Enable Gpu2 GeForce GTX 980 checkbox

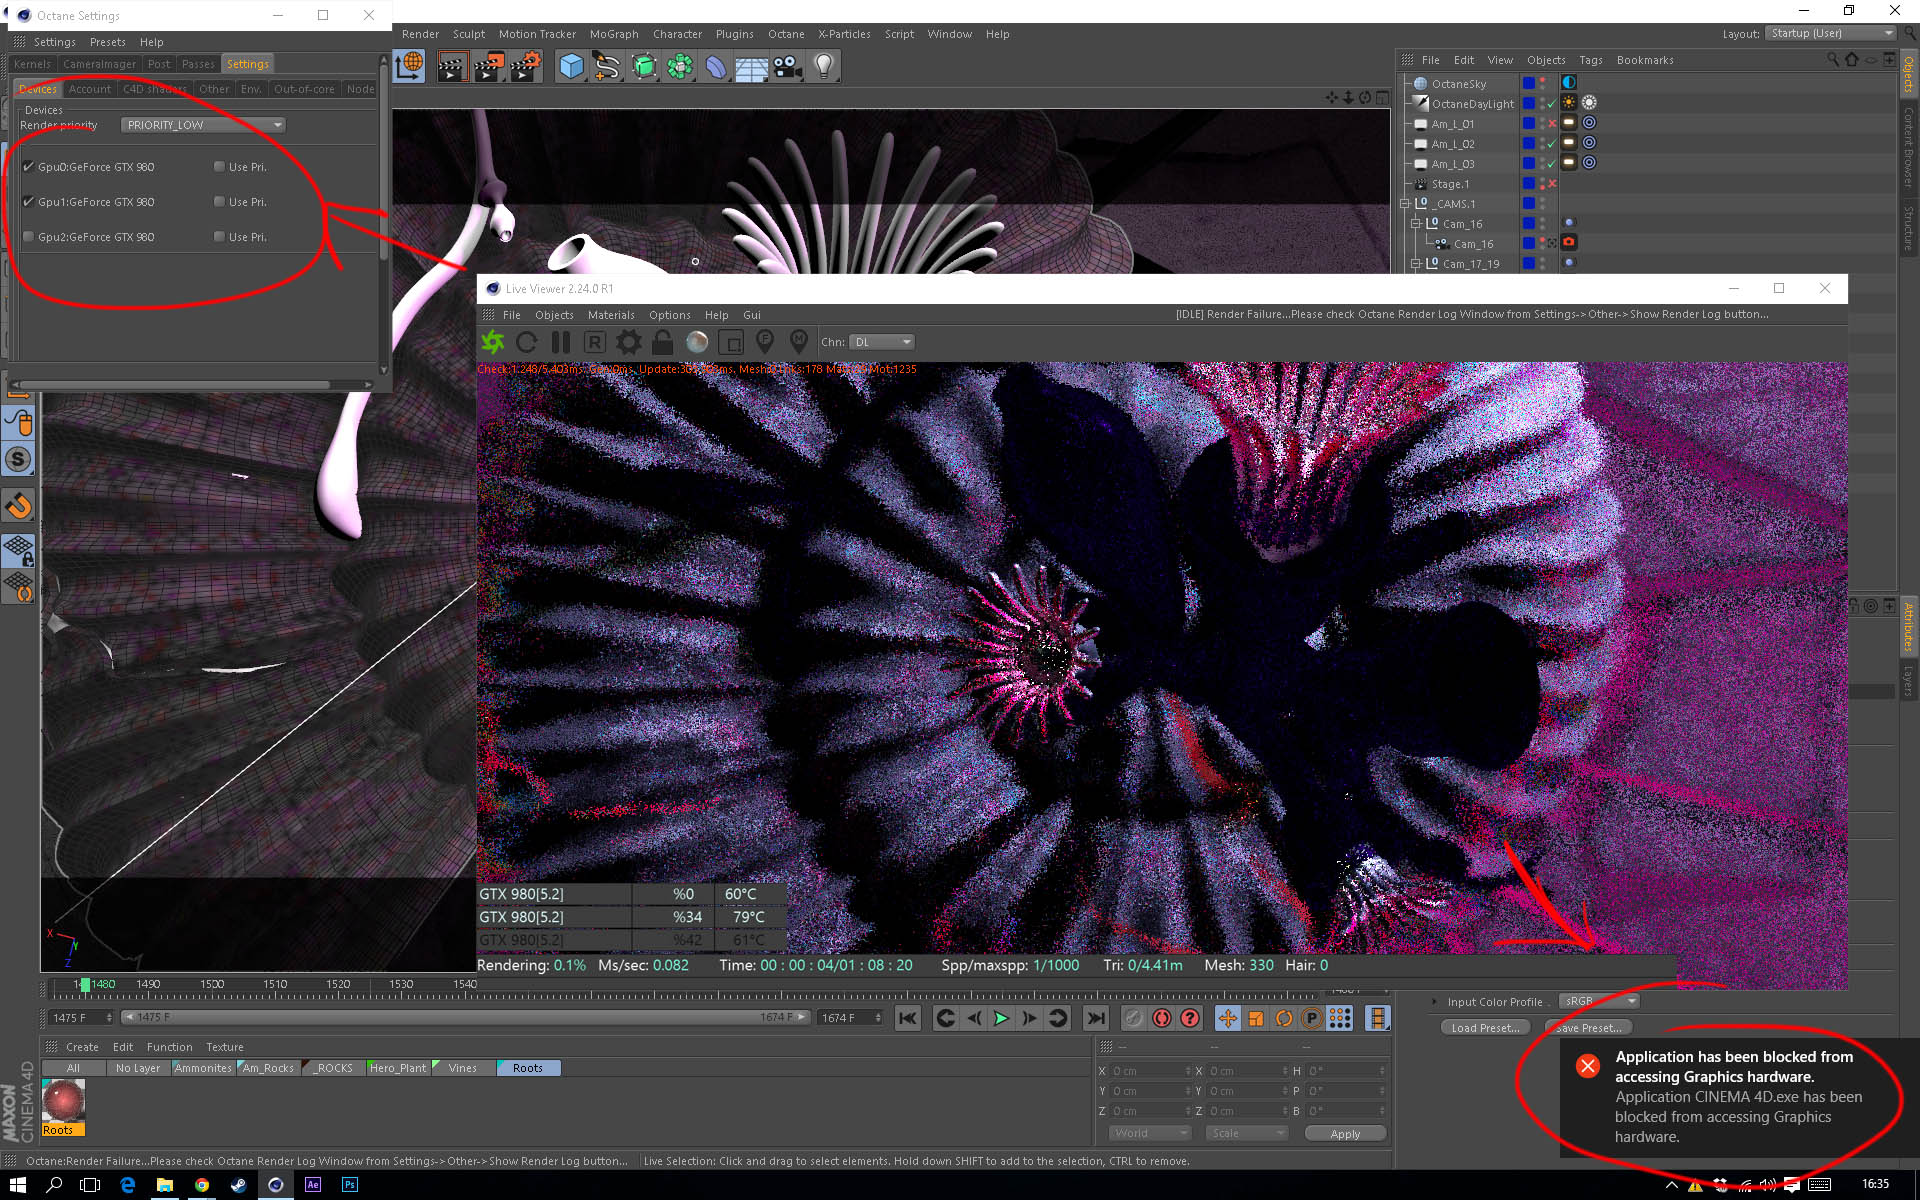(29, 237)
